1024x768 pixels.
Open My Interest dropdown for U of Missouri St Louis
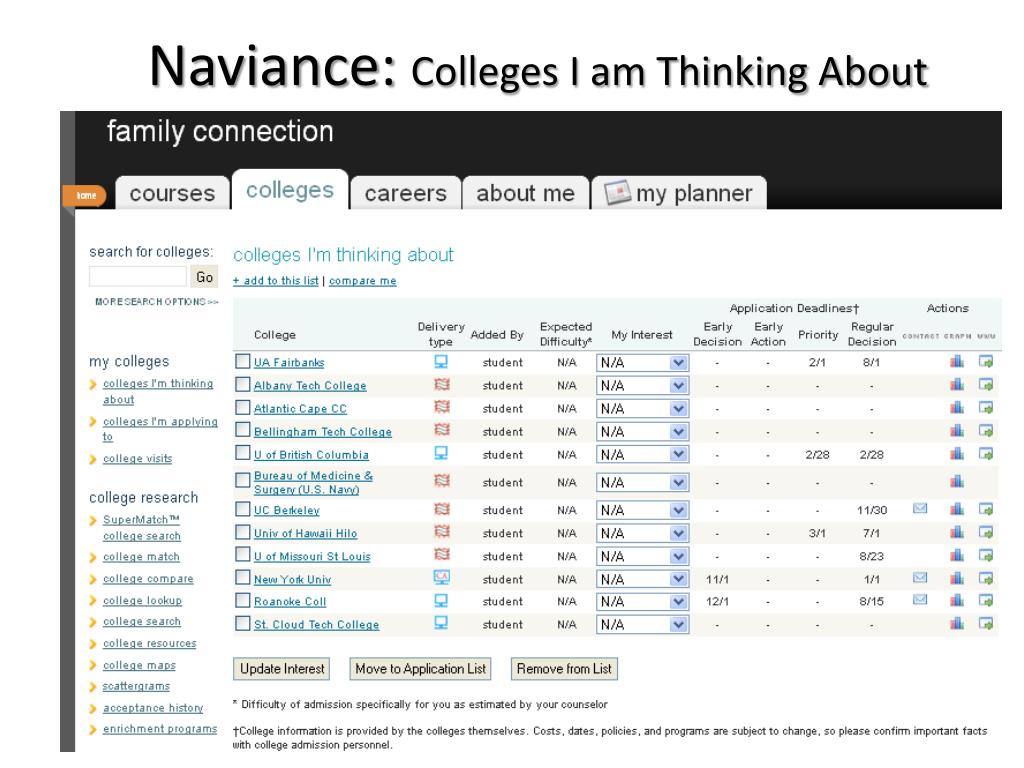coord(643,556)
